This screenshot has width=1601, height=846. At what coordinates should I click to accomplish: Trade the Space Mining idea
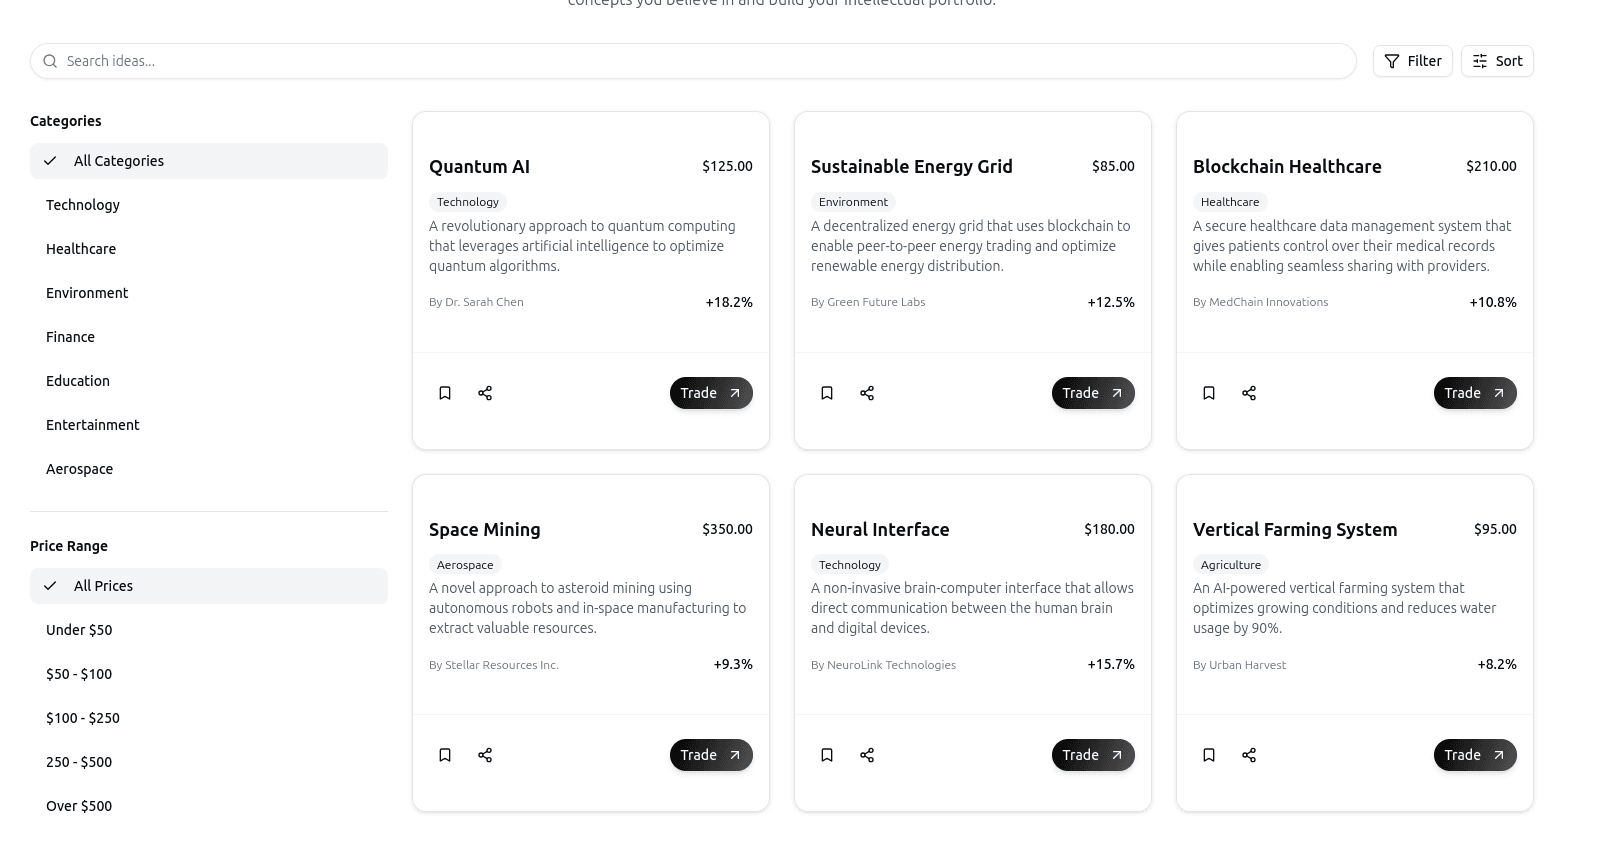pyautogui.click(x=711, y=755)
